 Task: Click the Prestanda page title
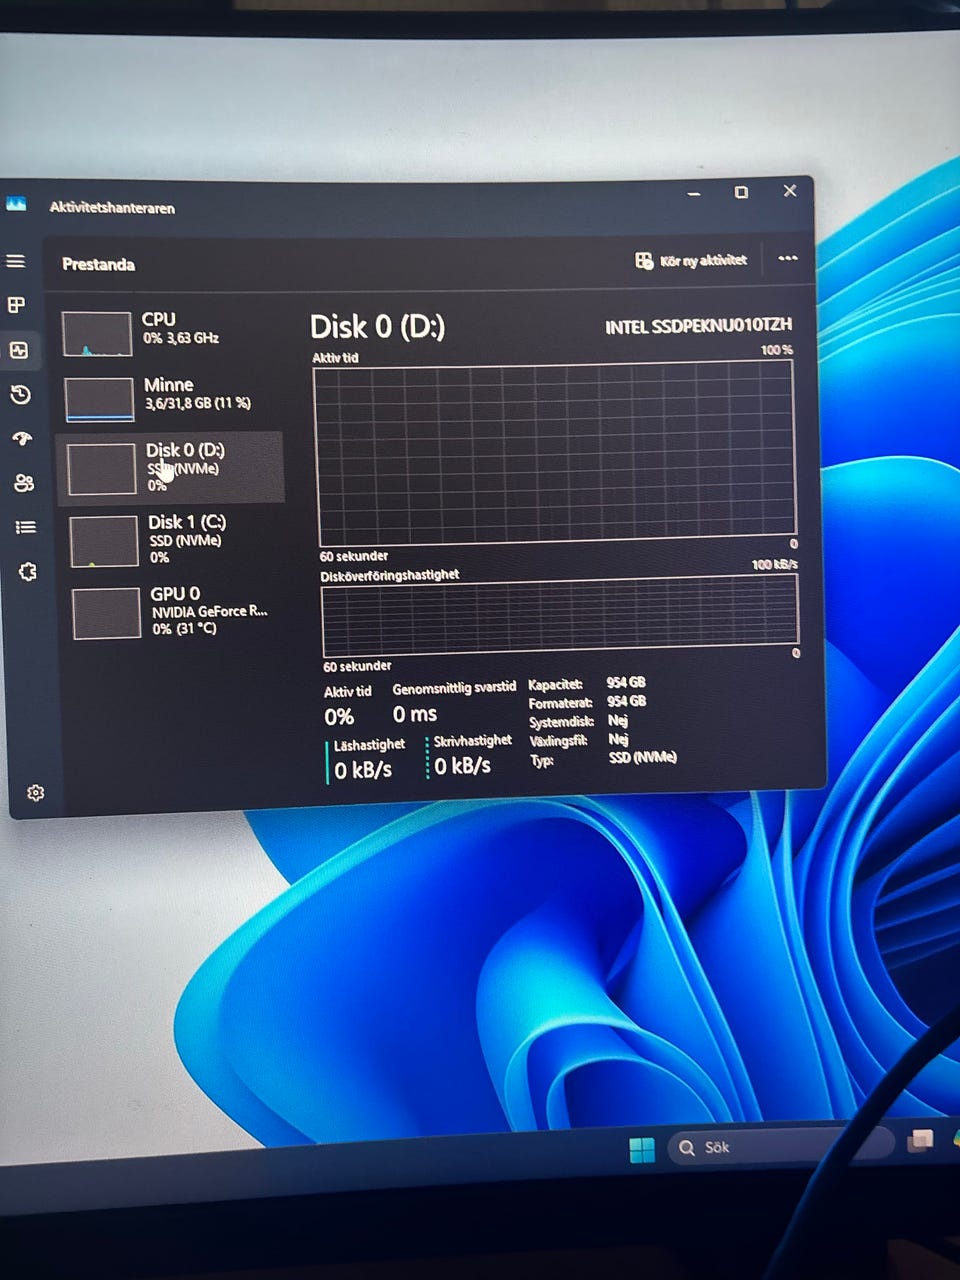coord(98,264)
